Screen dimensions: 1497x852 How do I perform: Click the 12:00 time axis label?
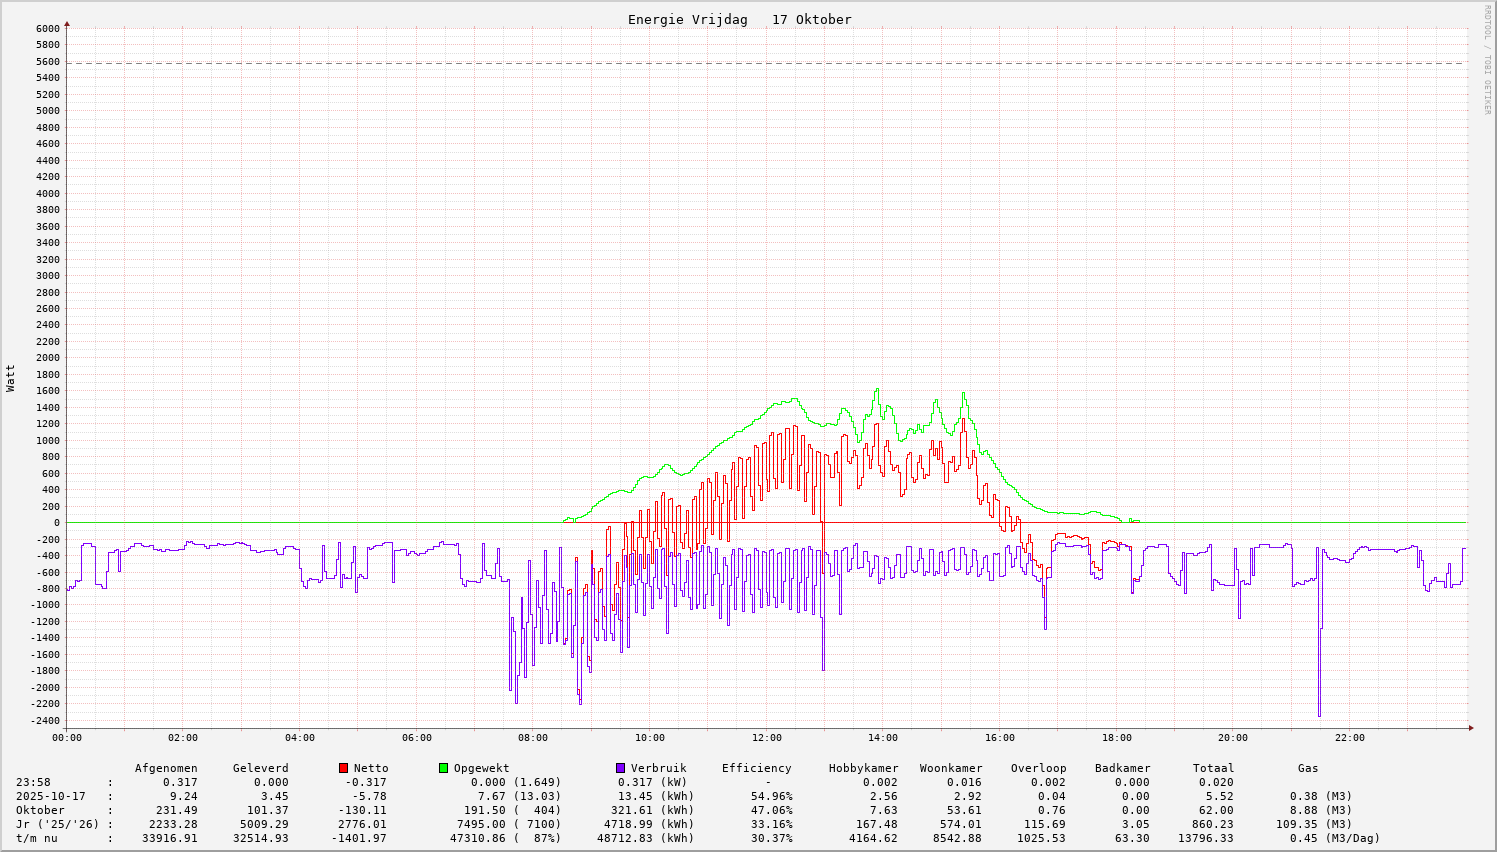point(766,738)
